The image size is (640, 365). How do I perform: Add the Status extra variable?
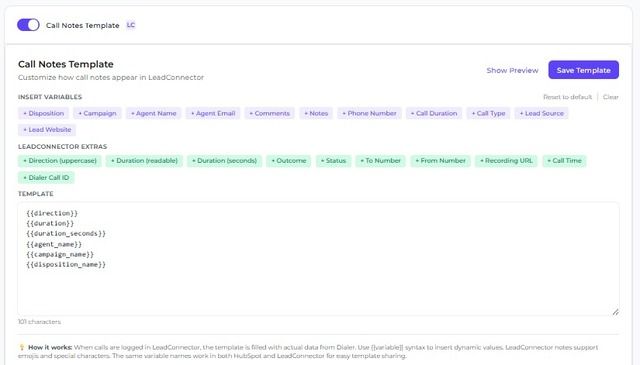pyautogui.click(x=333, y=160)
